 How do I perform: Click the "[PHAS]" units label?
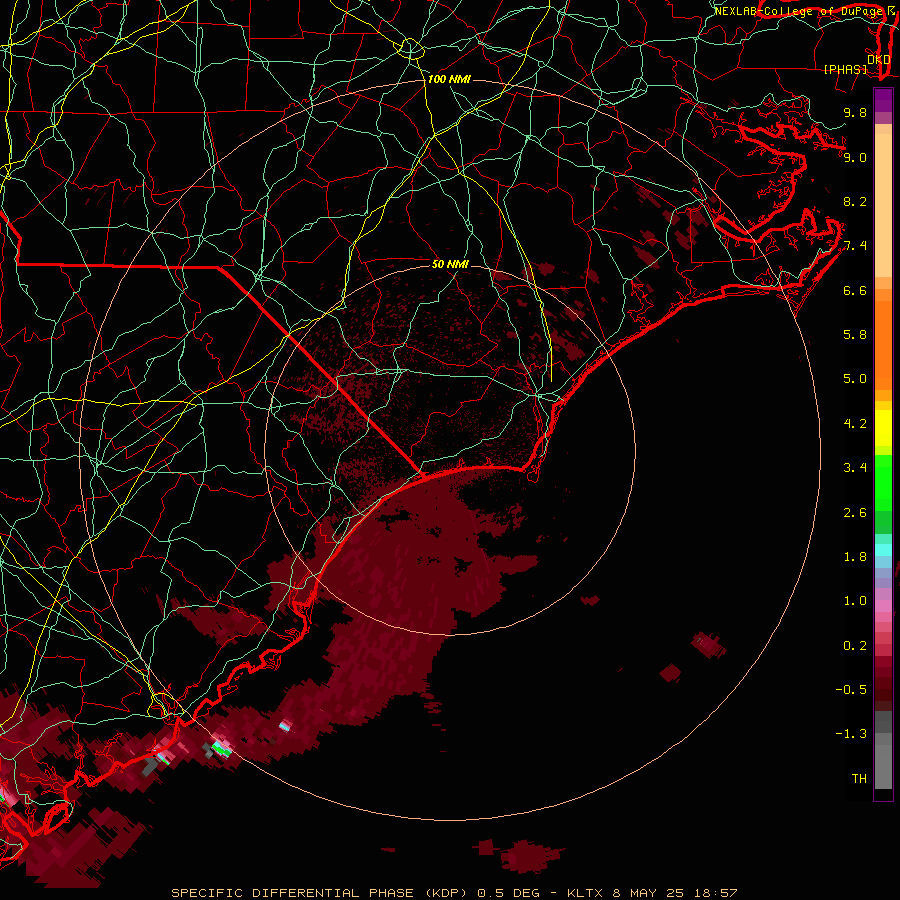click(x=845, y=69)
